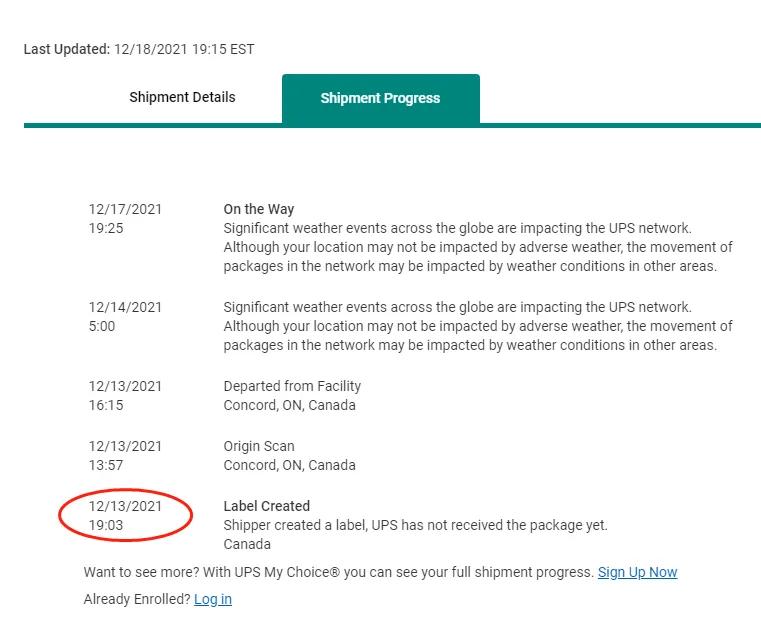
Task: Click Concord location under Origin Scan
Action: point(289,465)
